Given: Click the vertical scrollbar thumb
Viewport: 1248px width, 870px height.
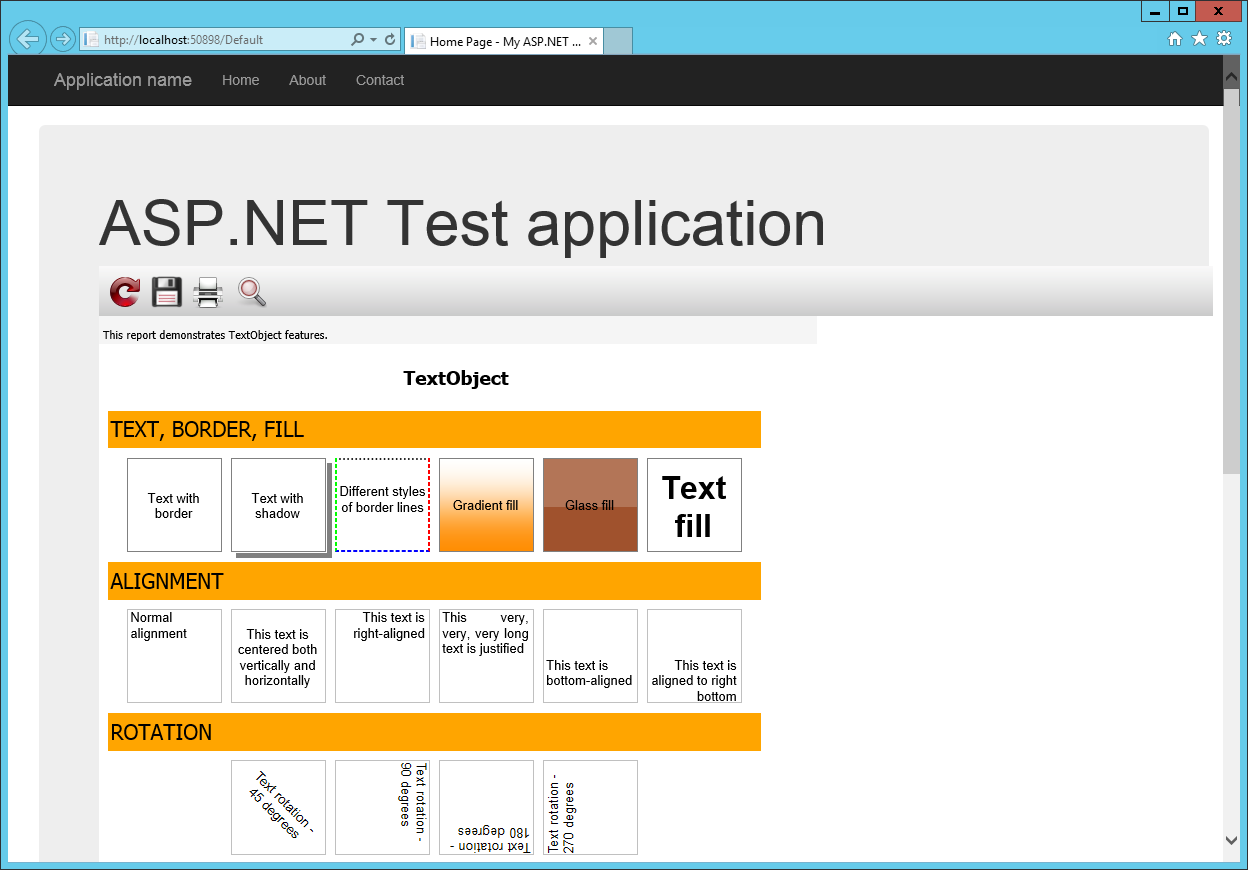Looking at the screenshot, I should (x=1231, y=281).
